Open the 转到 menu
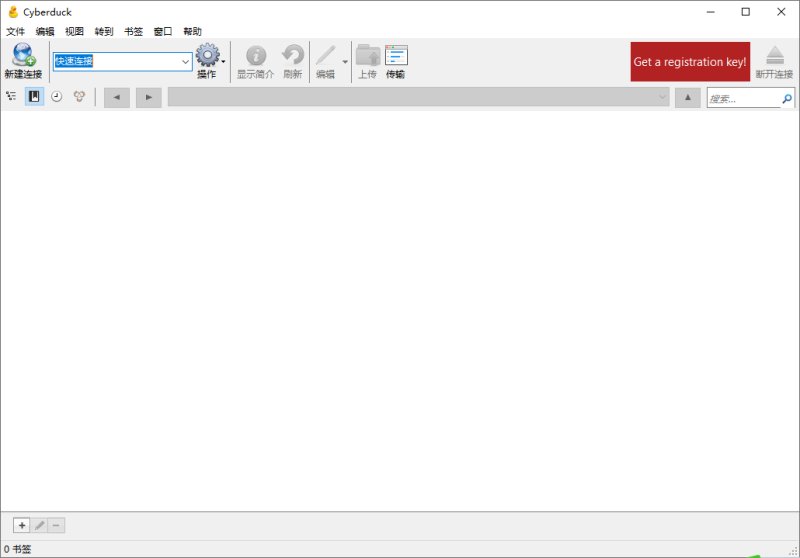The width and height of the screenshot is (800, 558). (x=104, y=31)
